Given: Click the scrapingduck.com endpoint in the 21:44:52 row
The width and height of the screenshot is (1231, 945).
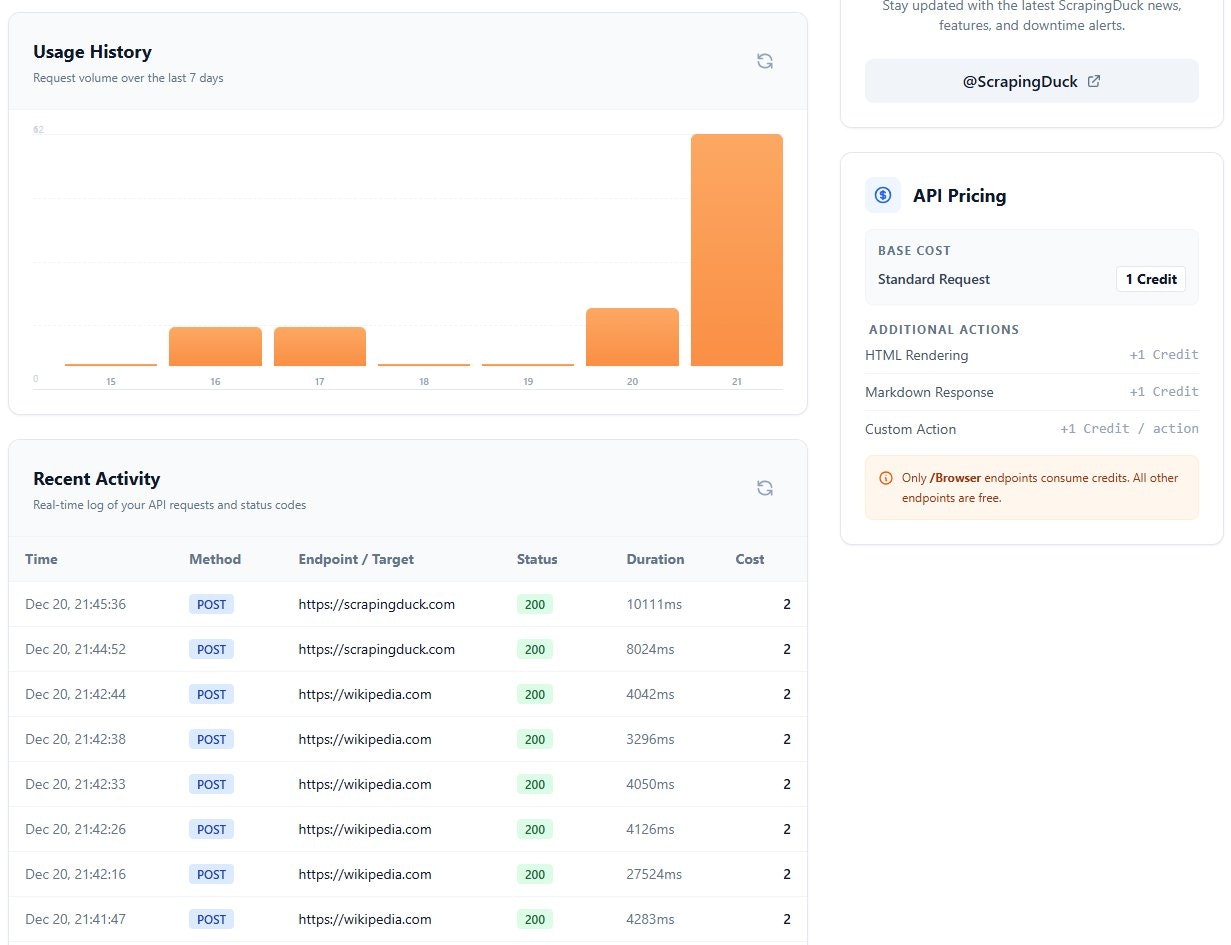Looking at the screenshot, I should [377, 649].
